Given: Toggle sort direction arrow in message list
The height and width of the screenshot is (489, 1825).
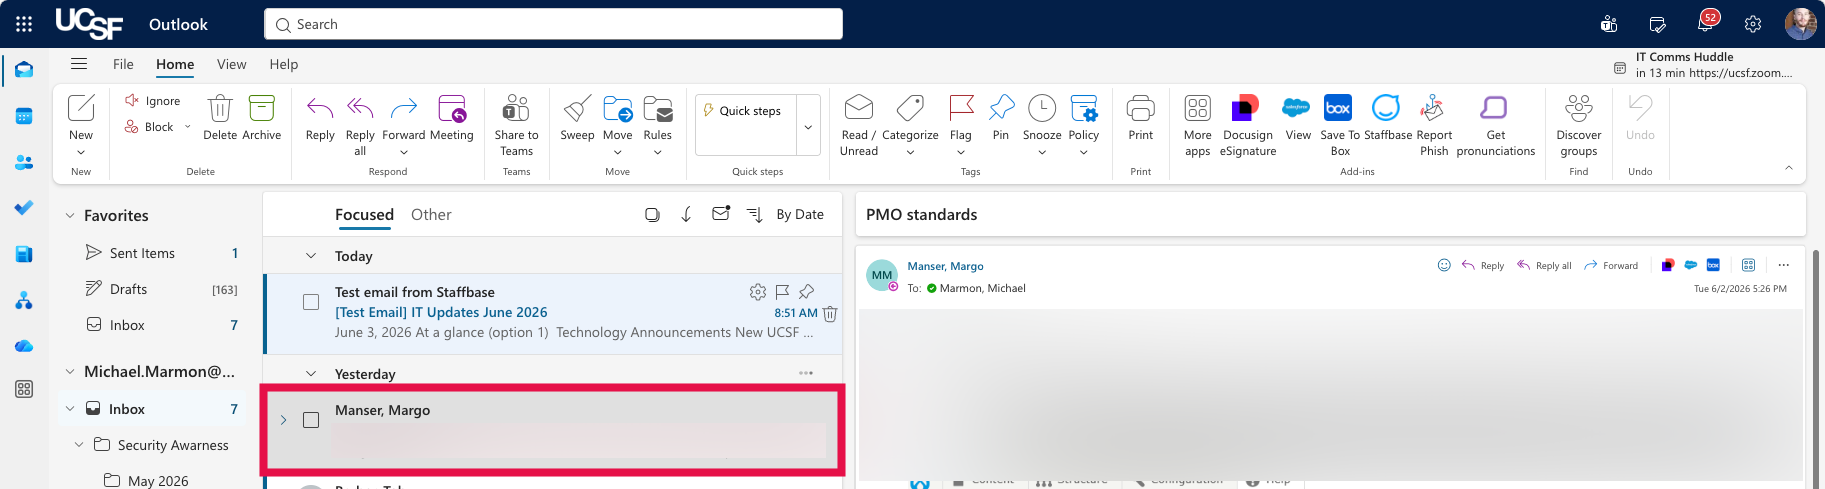Looking at the screenshot, I should (x=686, y=214).
